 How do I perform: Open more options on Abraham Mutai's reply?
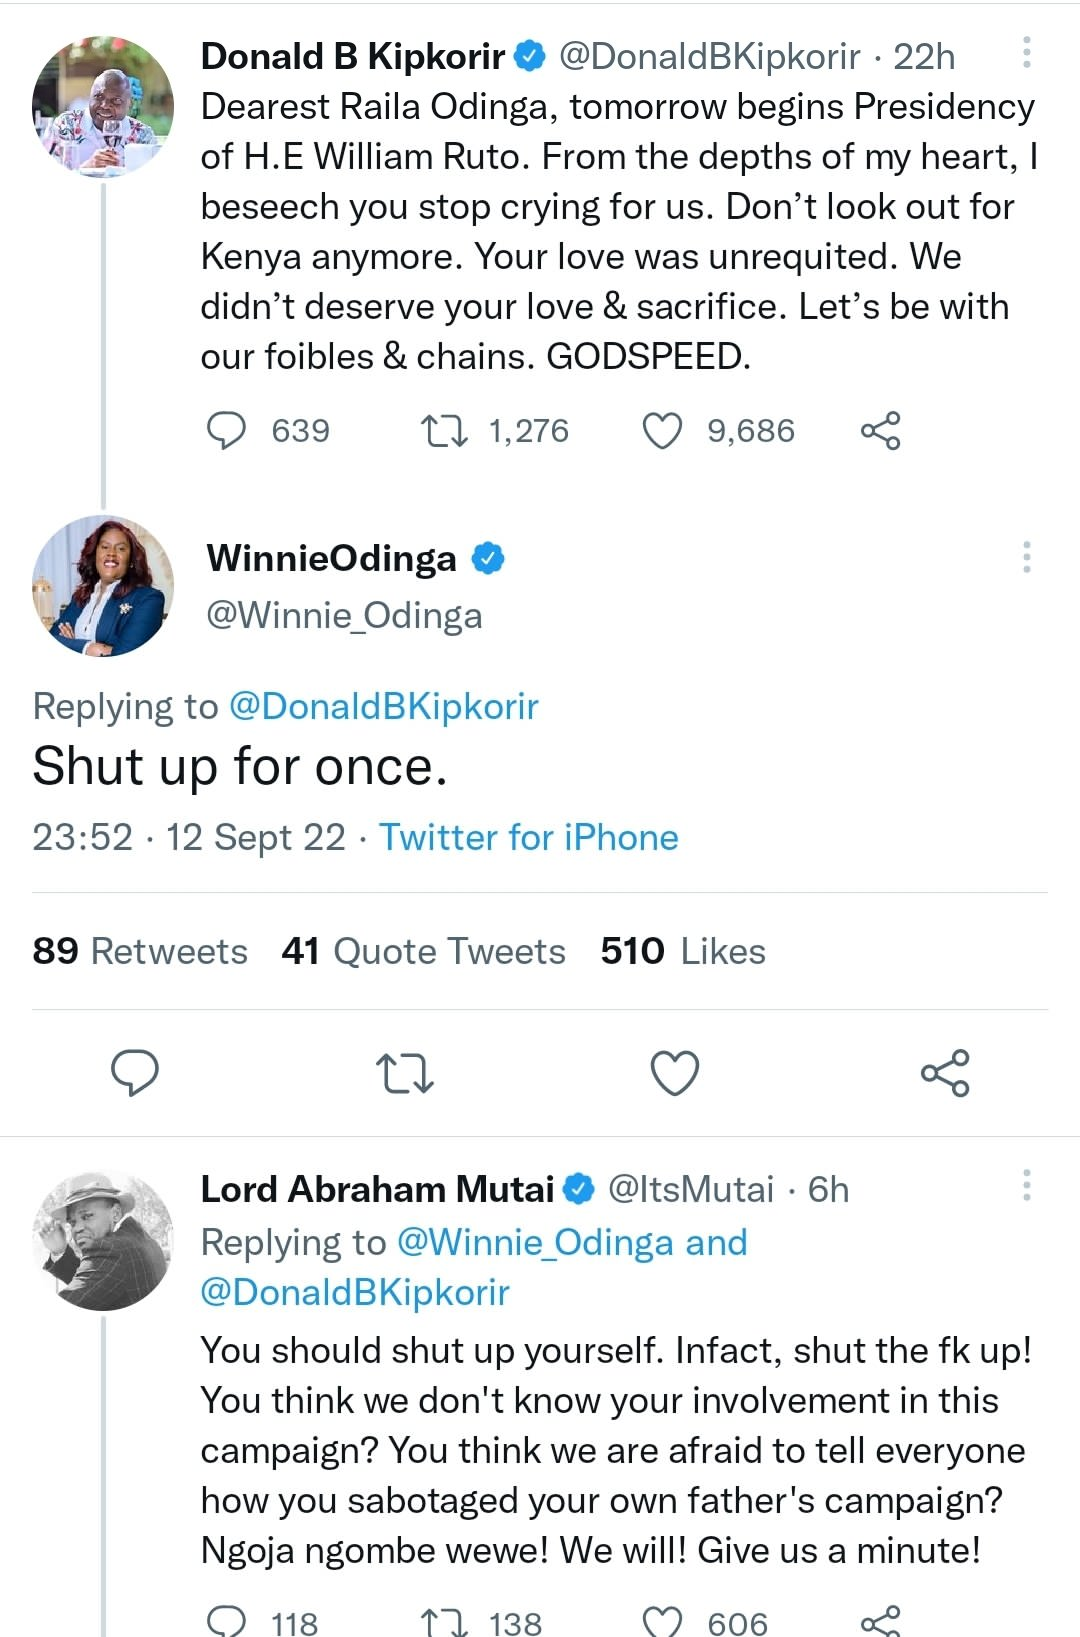tap(1026, 1185)
